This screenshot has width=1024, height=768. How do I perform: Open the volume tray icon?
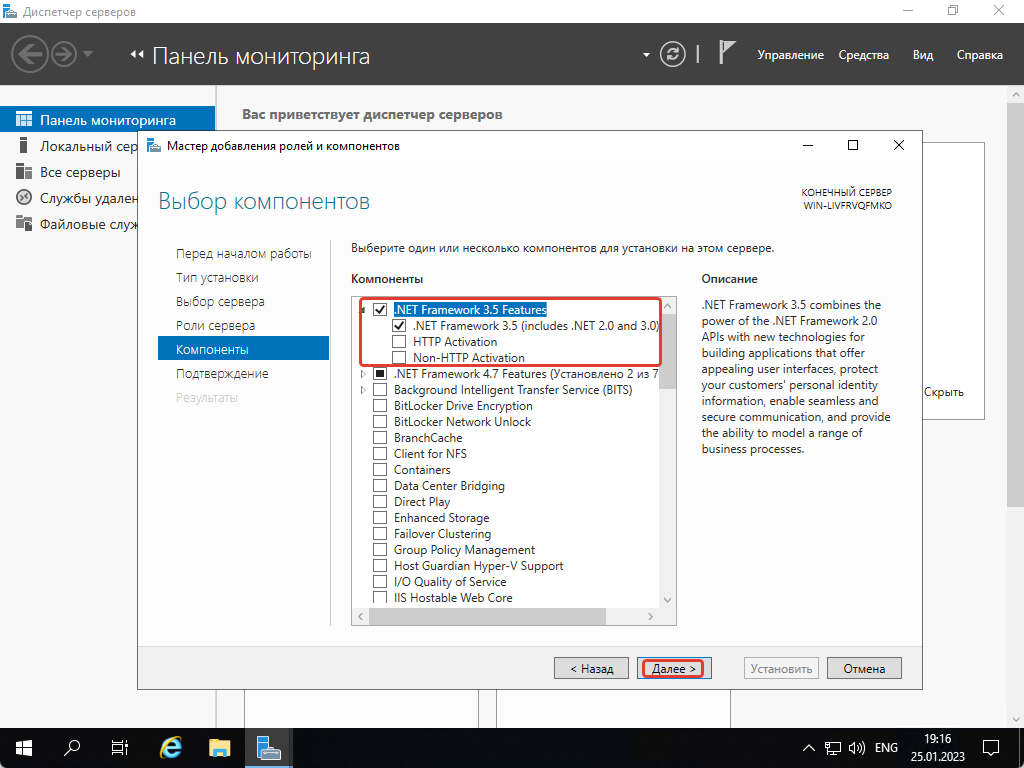pyautogui.click(x=856, y=748)
